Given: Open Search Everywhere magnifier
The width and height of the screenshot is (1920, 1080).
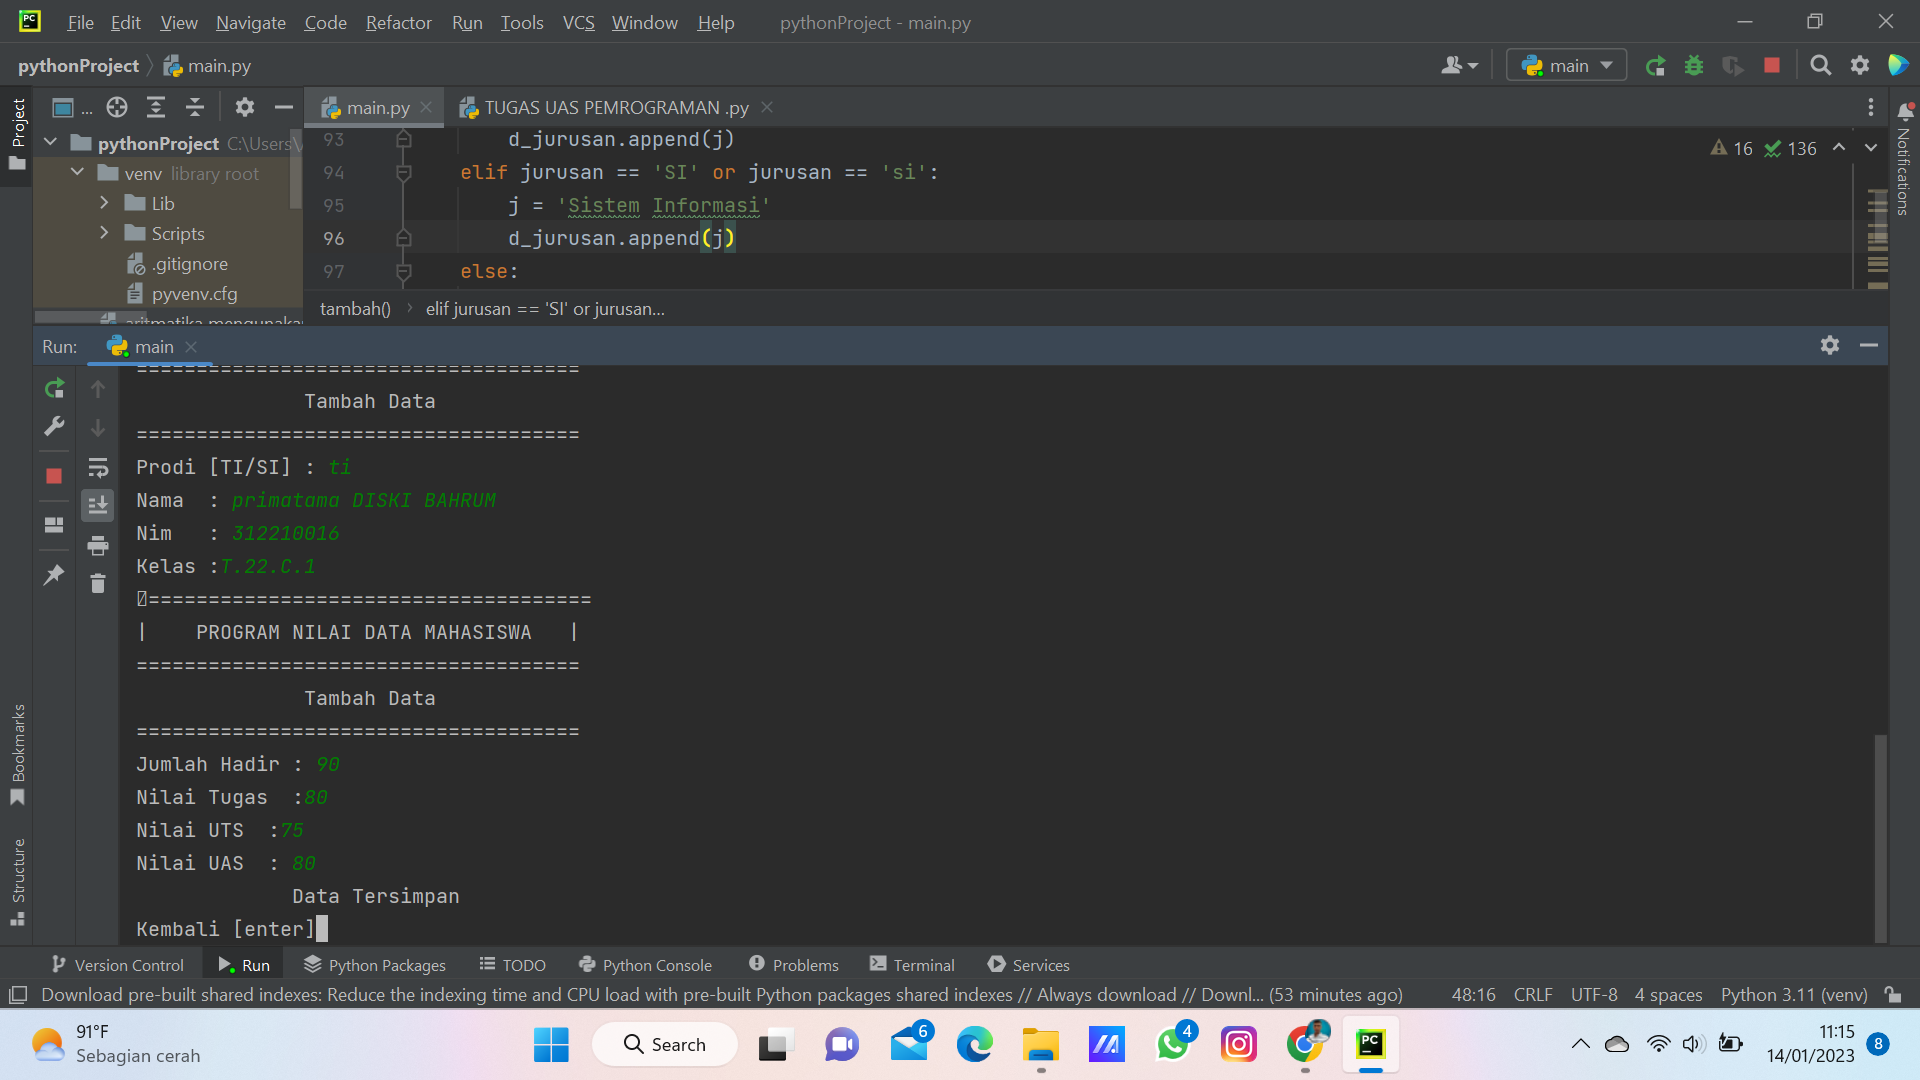Looking at the screenshot, I should click(x=1820, y=65).
